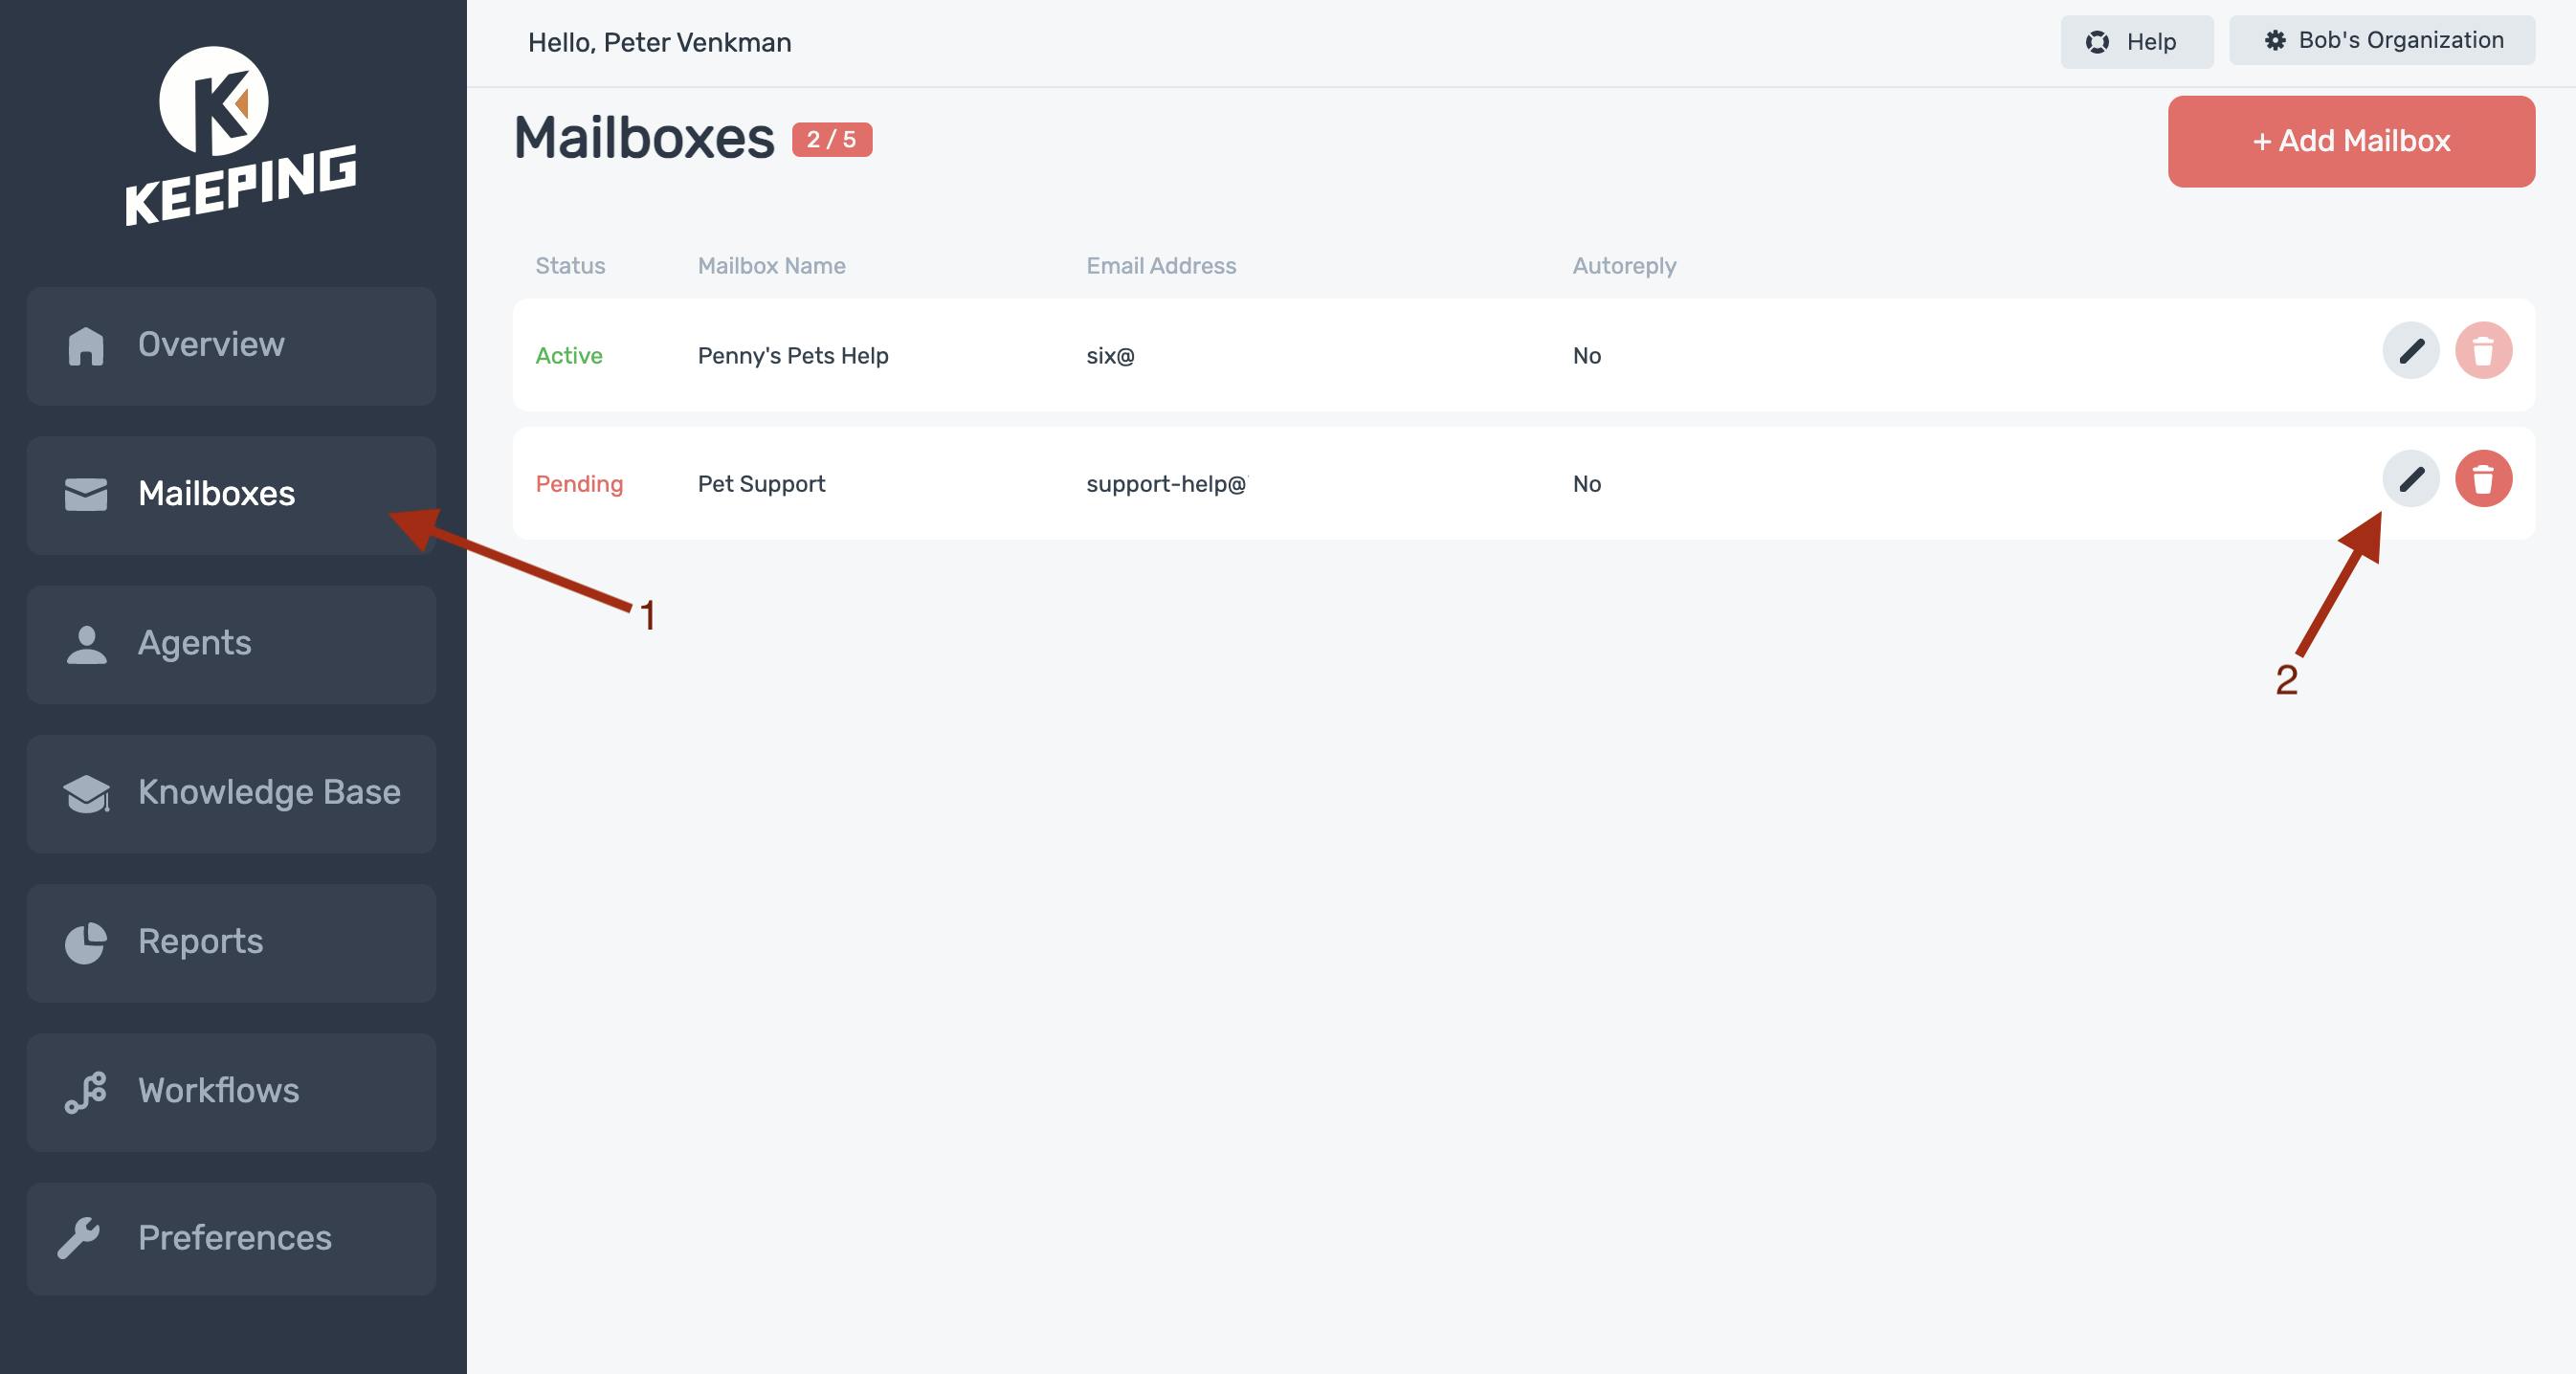2576x1374 pixels.
Task: Click the Add Mailbox button
Action: click(2351, 141)
